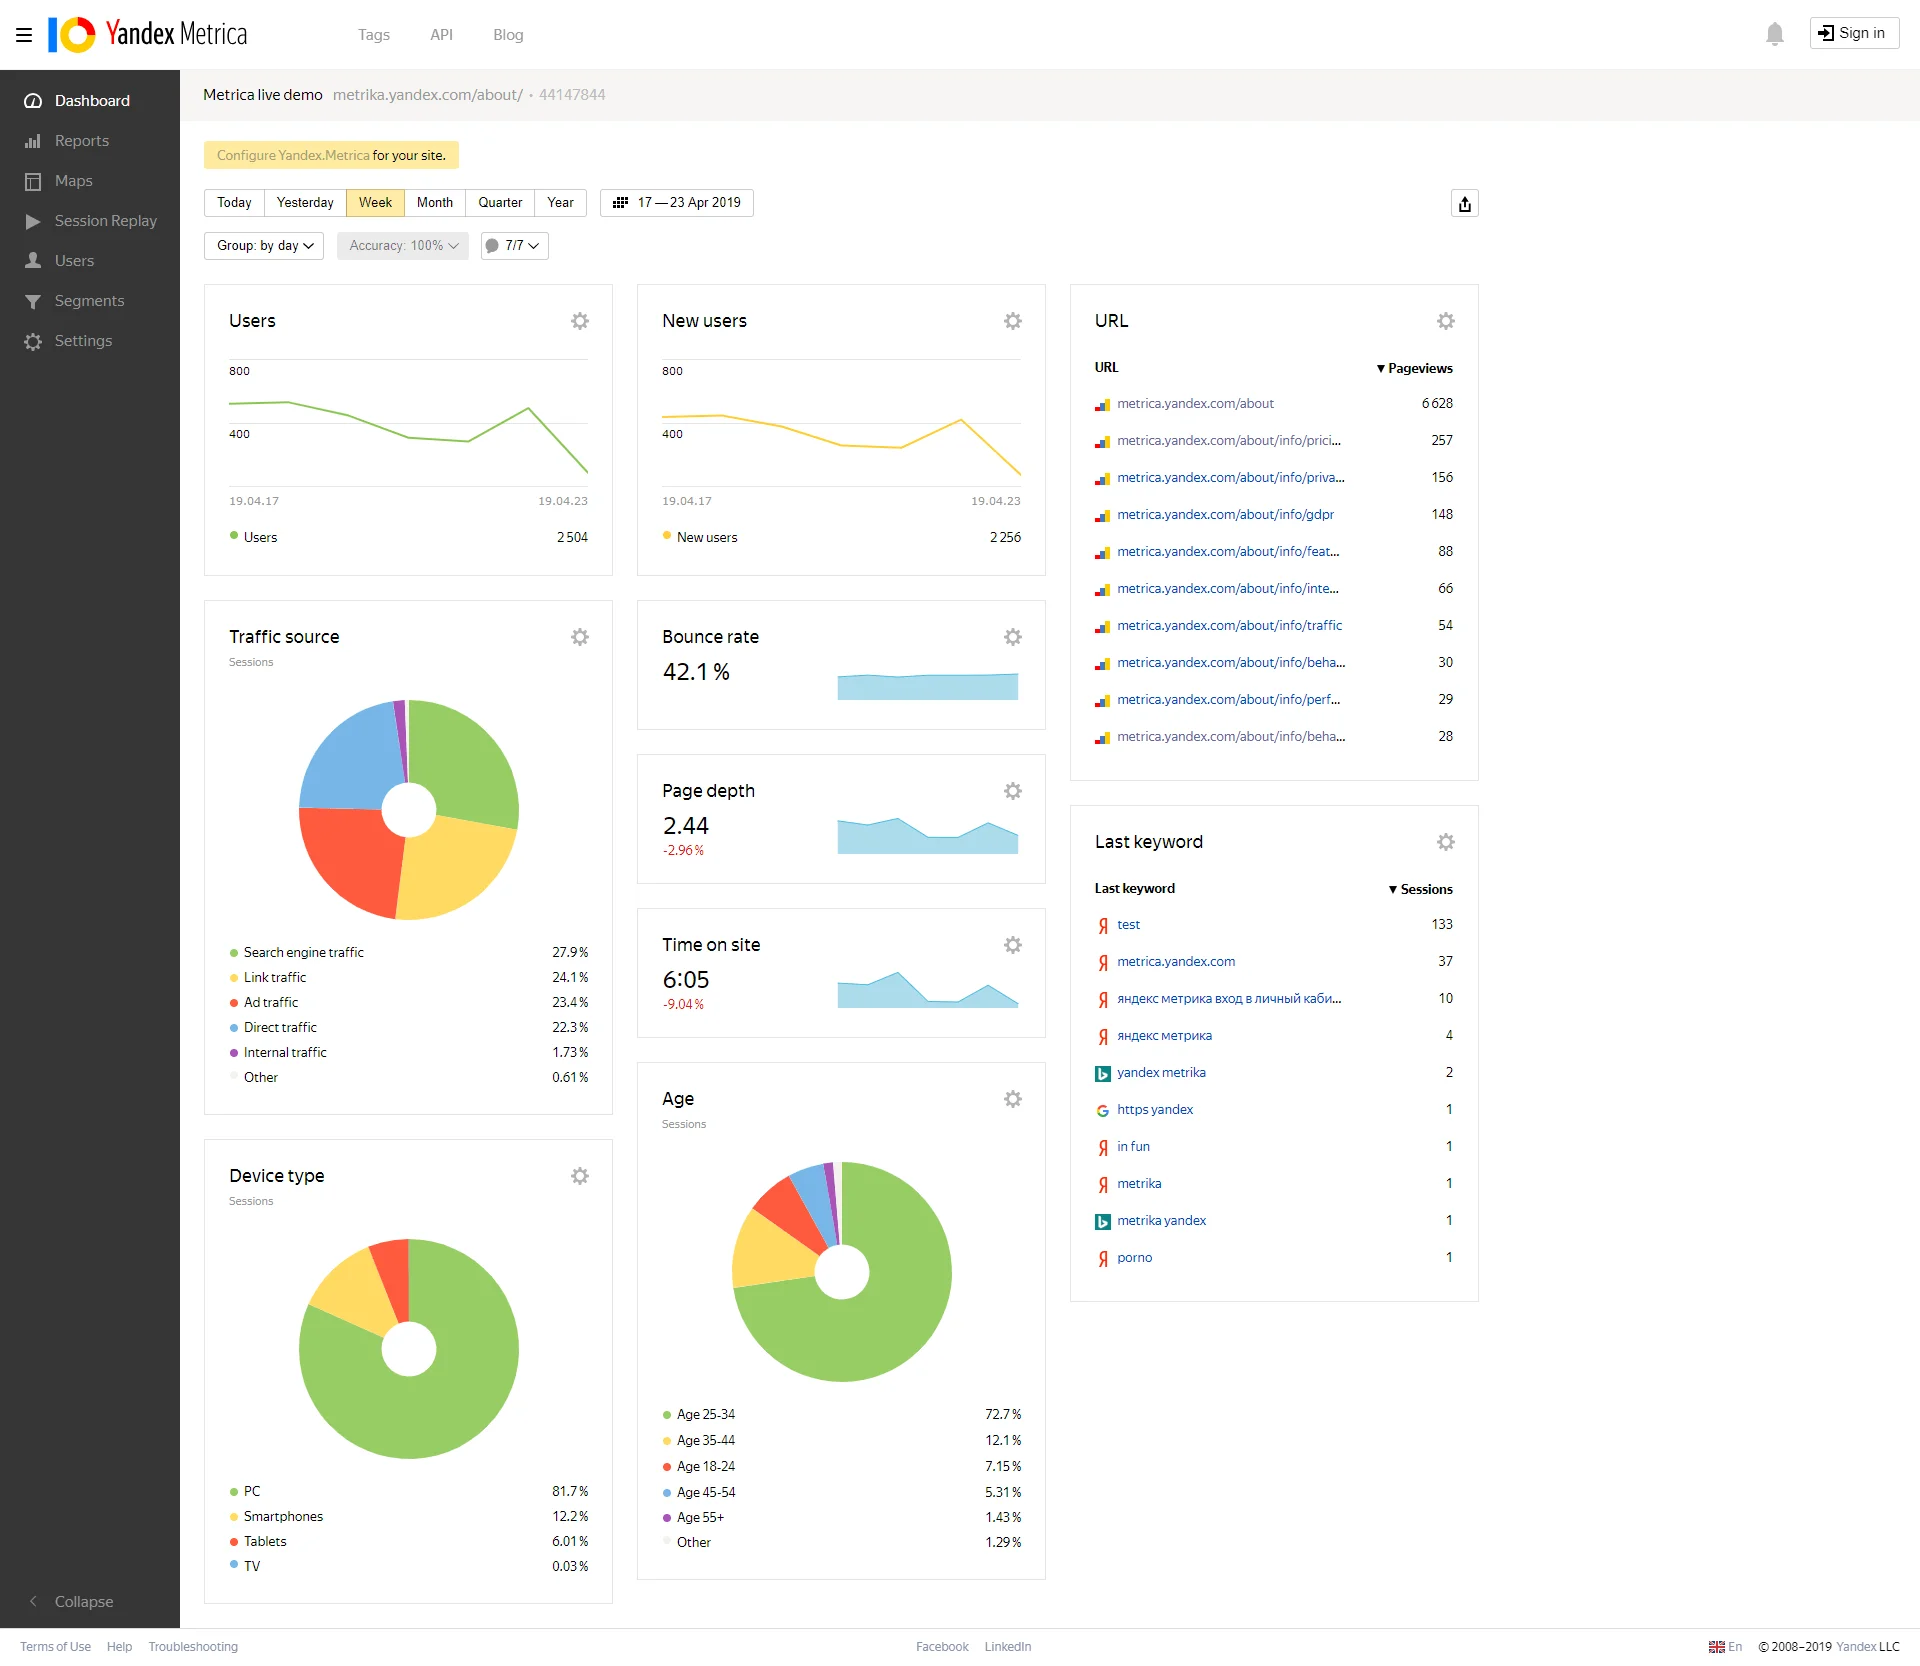Viewport: 1920px width, 1666px height.
Task: Click Last keyword widget gear icon
Action: (x=1445, y=842)
